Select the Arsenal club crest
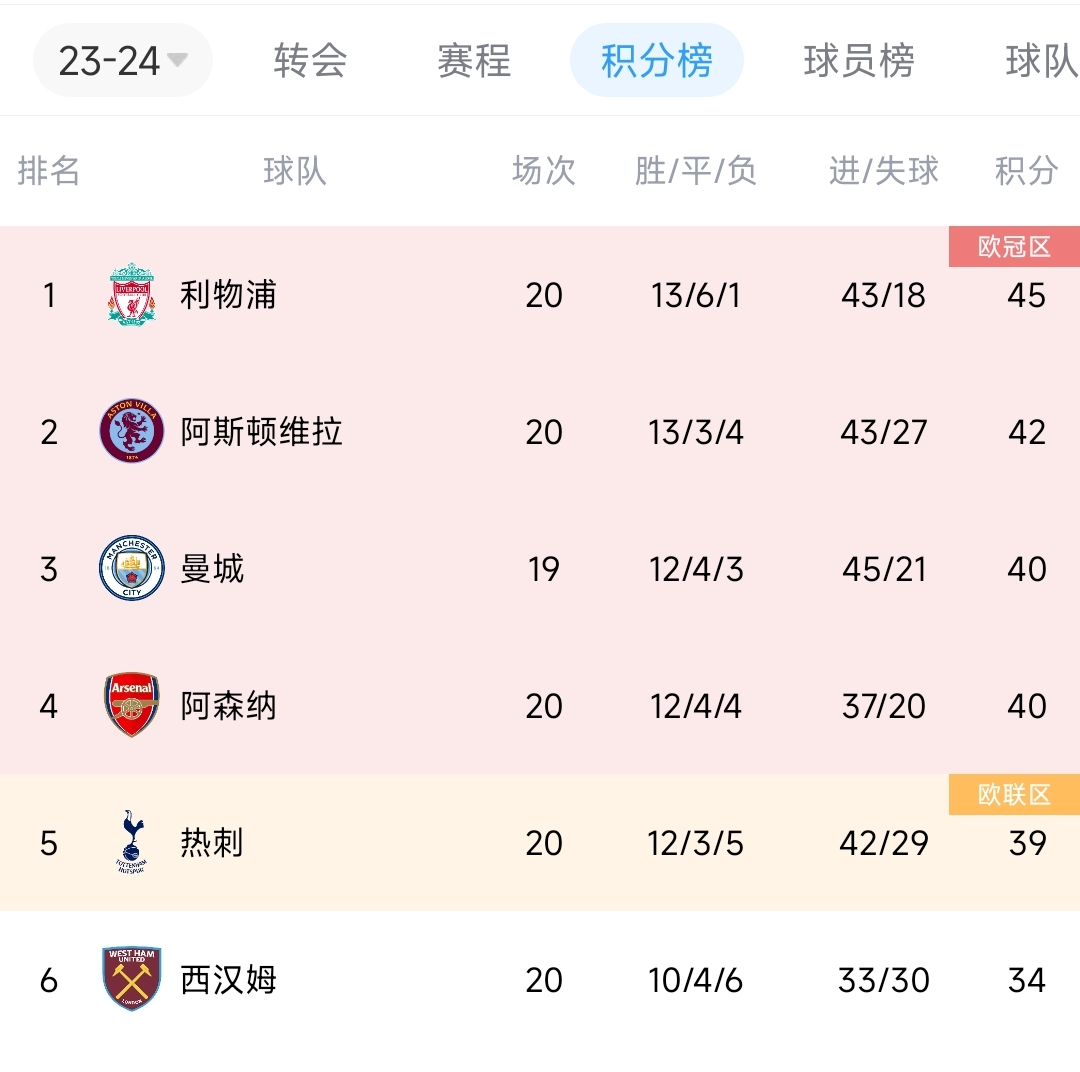1080x1072 pixels. click(x=132, y=705)
